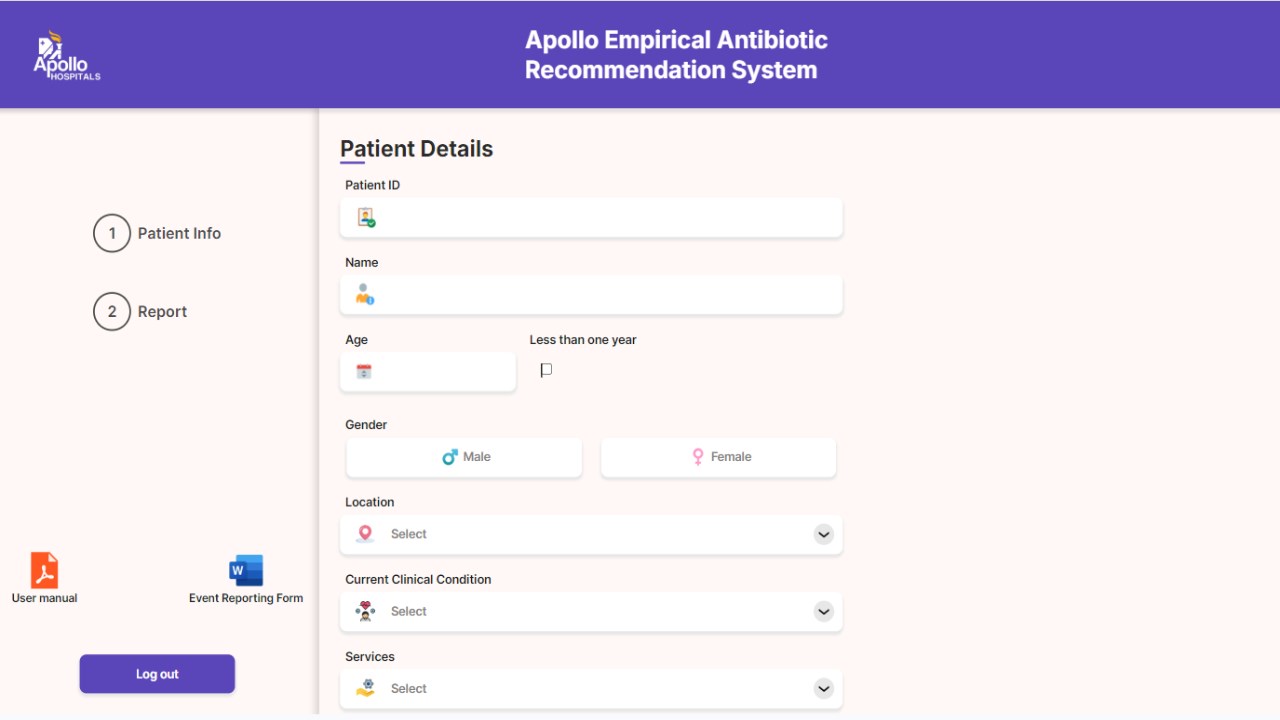Go to step 2 Report

[x=140, y=311]
